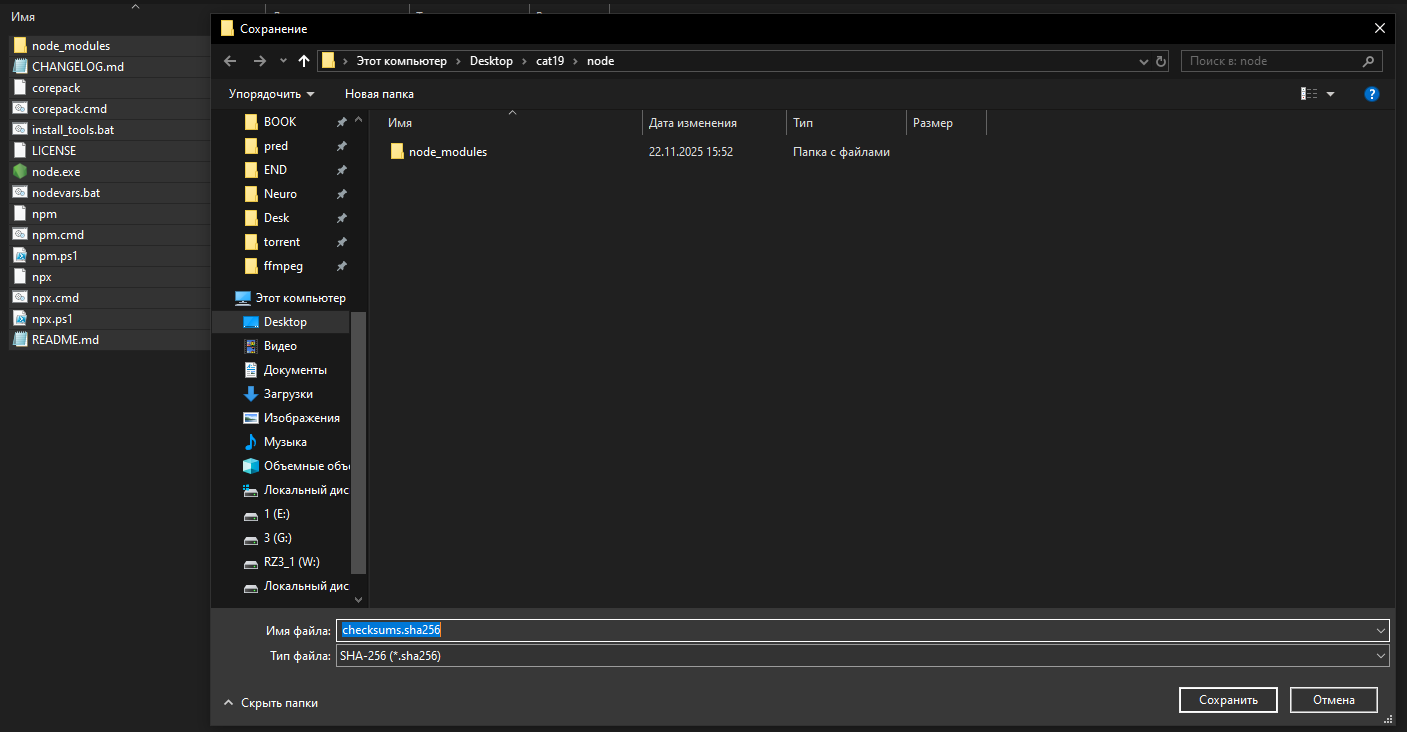This screenshot has height=732, width=1407.
Task: Go forward using the forward arrow
Action: (x=259, y=61)
